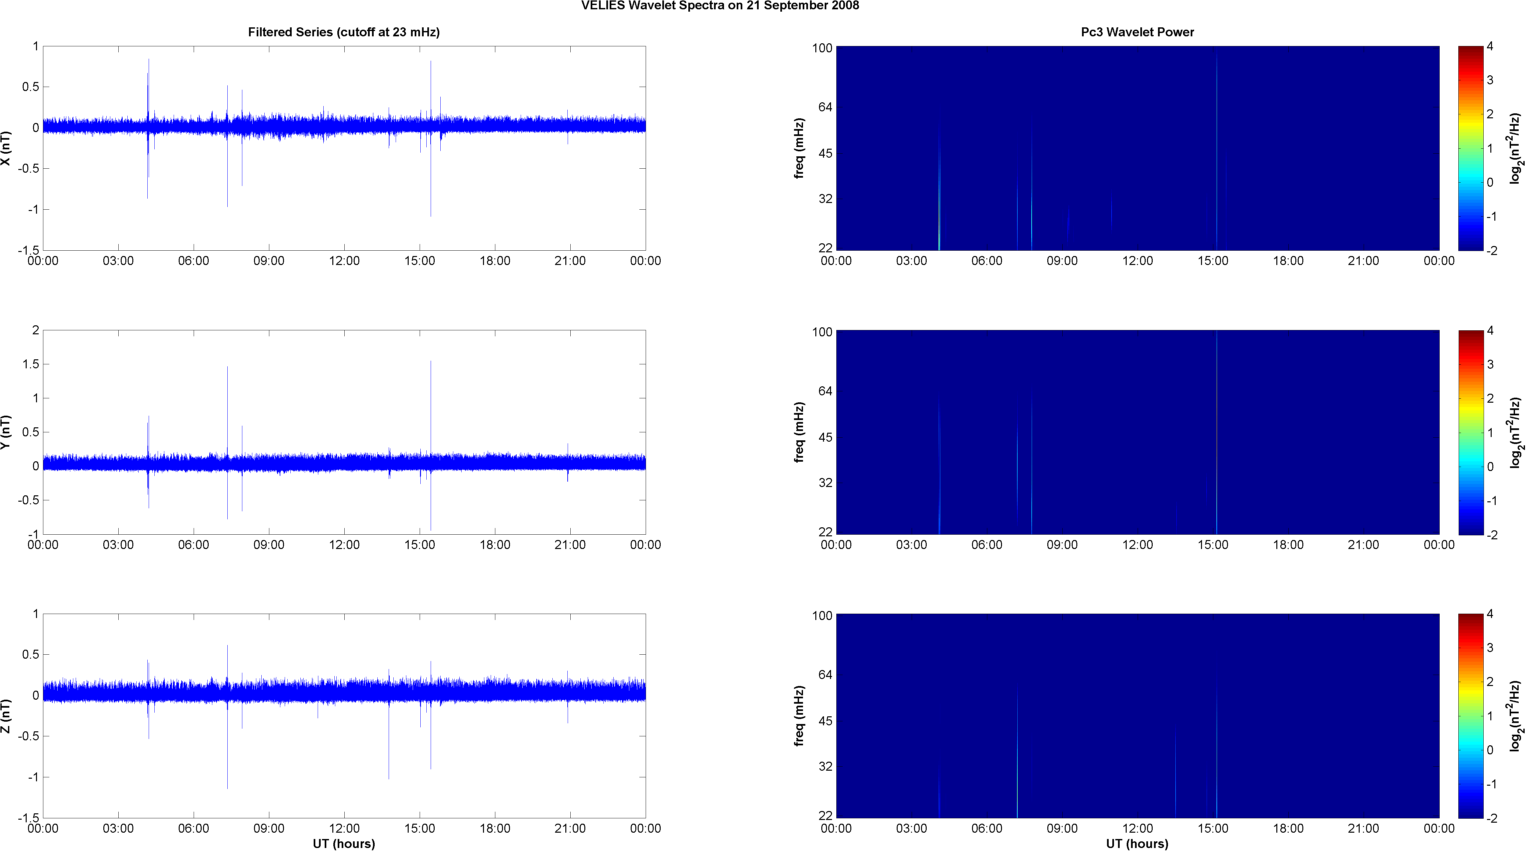Click inside the X filtered series plot
Viewport: 1526px width, 851px height.
click(344, 148)
